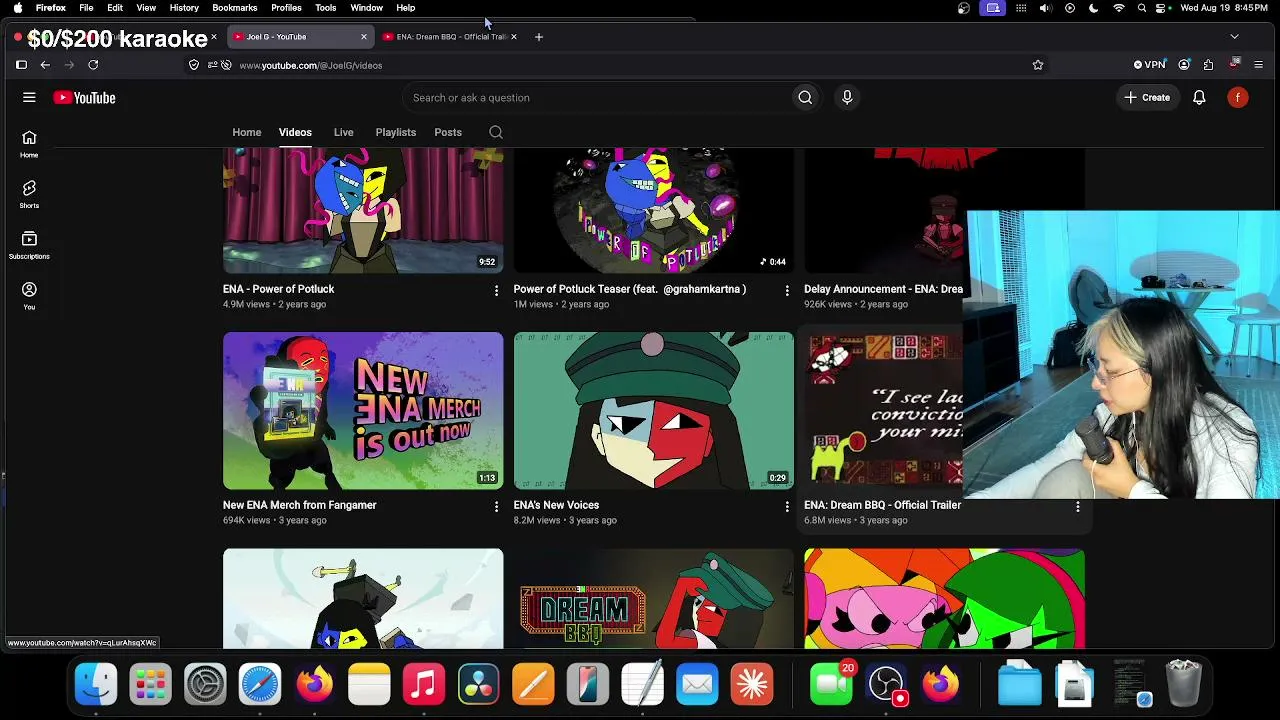Bookmark this page with the star
Image resolution: width=1280 pixels, height=720 pixels.
click(1038, 65)
